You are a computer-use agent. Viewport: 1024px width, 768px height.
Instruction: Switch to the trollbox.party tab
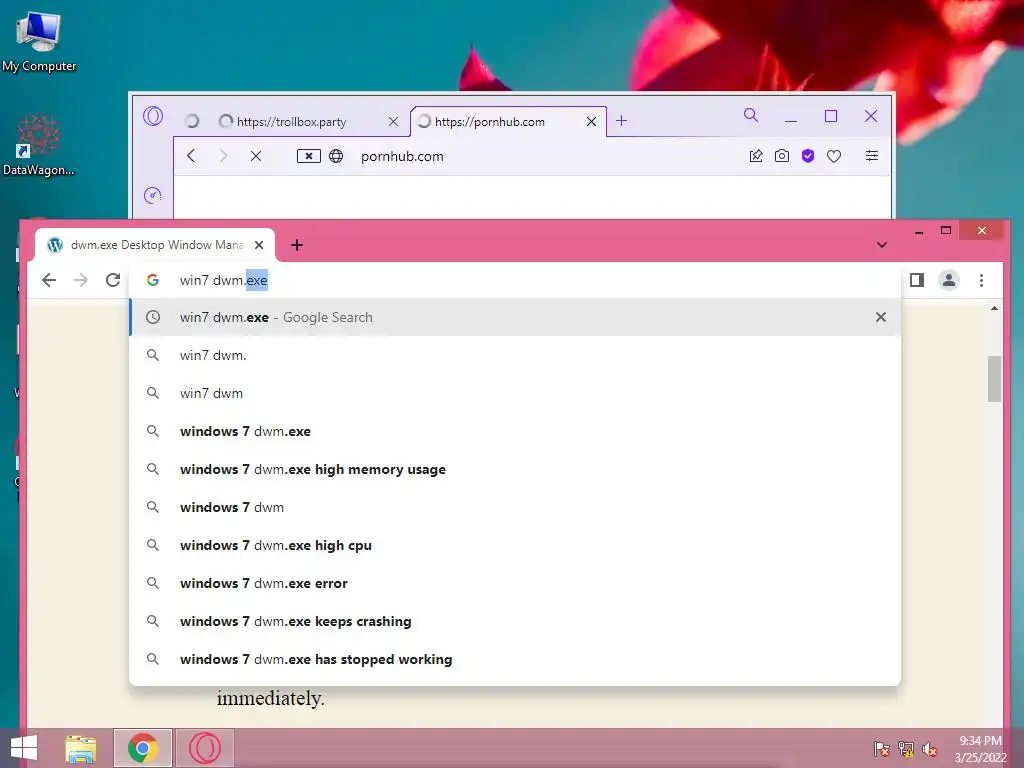tap(309, 121)
